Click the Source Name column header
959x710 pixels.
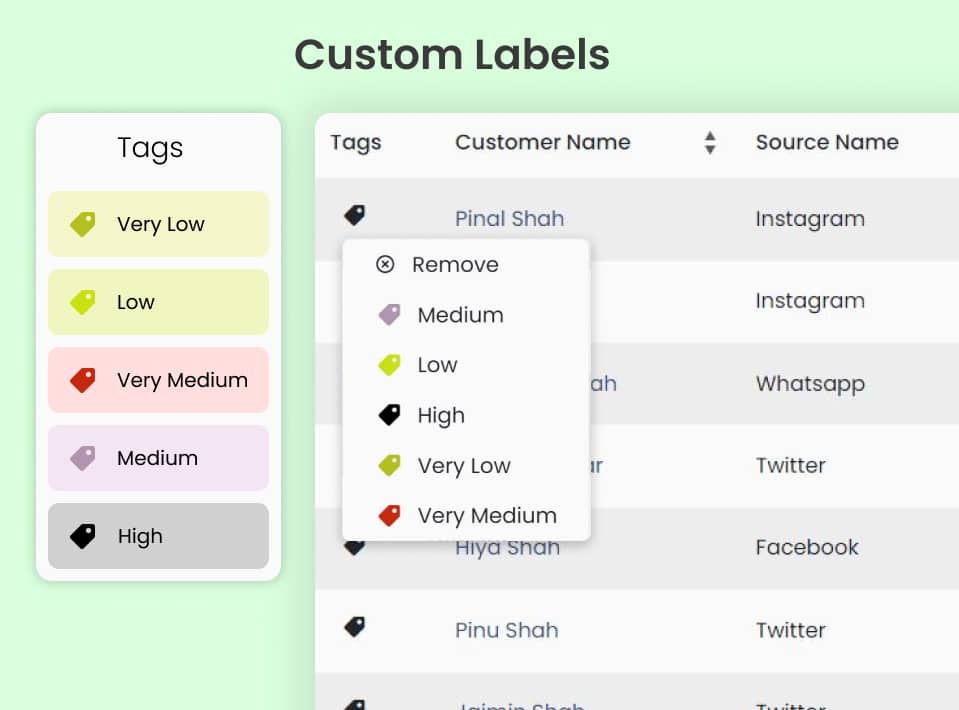point(827,142)
